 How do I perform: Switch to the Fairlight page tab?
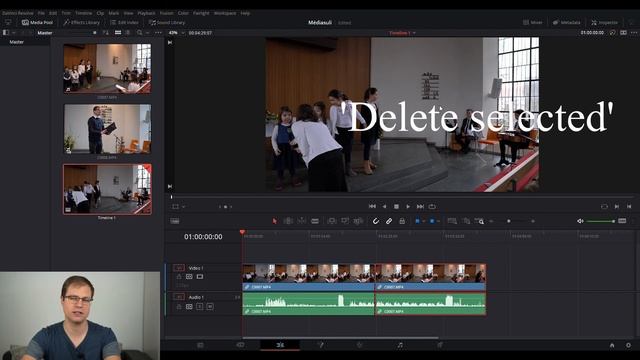[x=400, y=345]
